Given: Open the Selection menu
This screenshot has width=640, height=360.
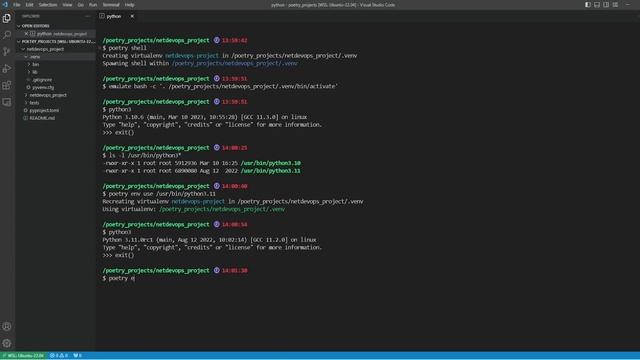Looking at the screenshot, I should pos(48,5).
